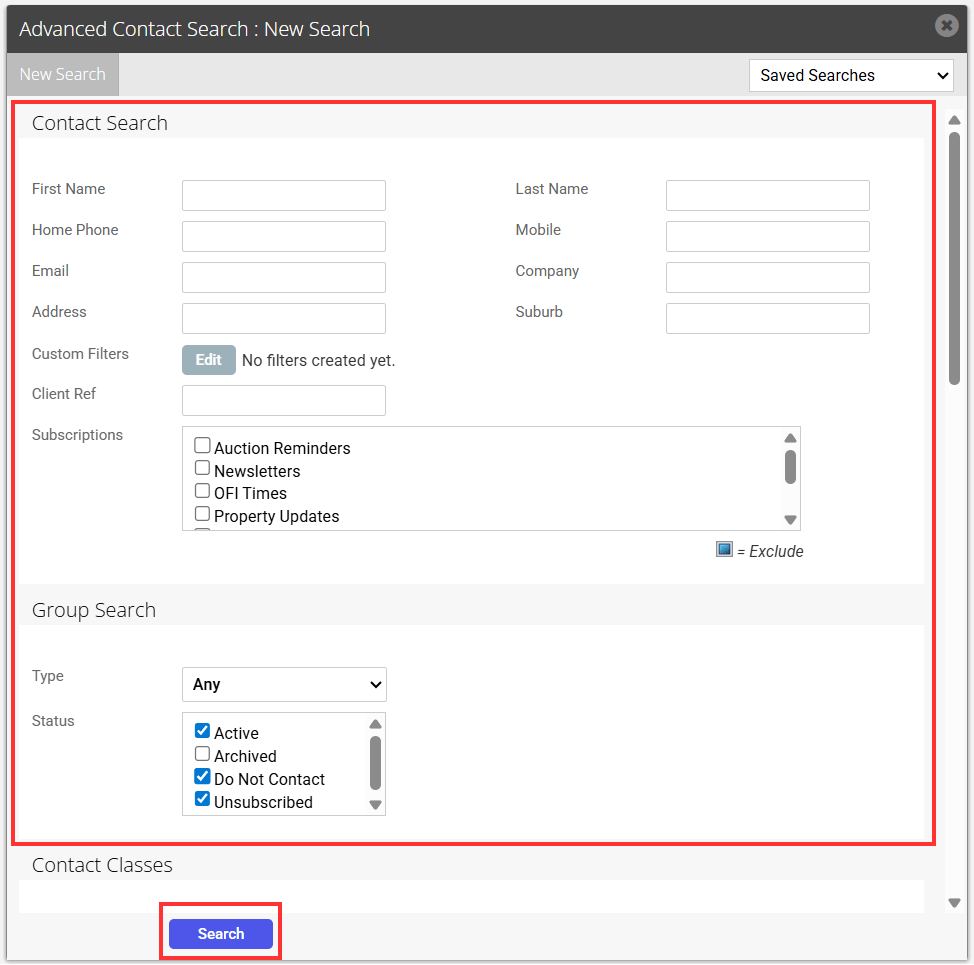Click the Status list down arrow
Image resolution: width=974 pixels, height=965 pixels.
[x=375, y=805]
